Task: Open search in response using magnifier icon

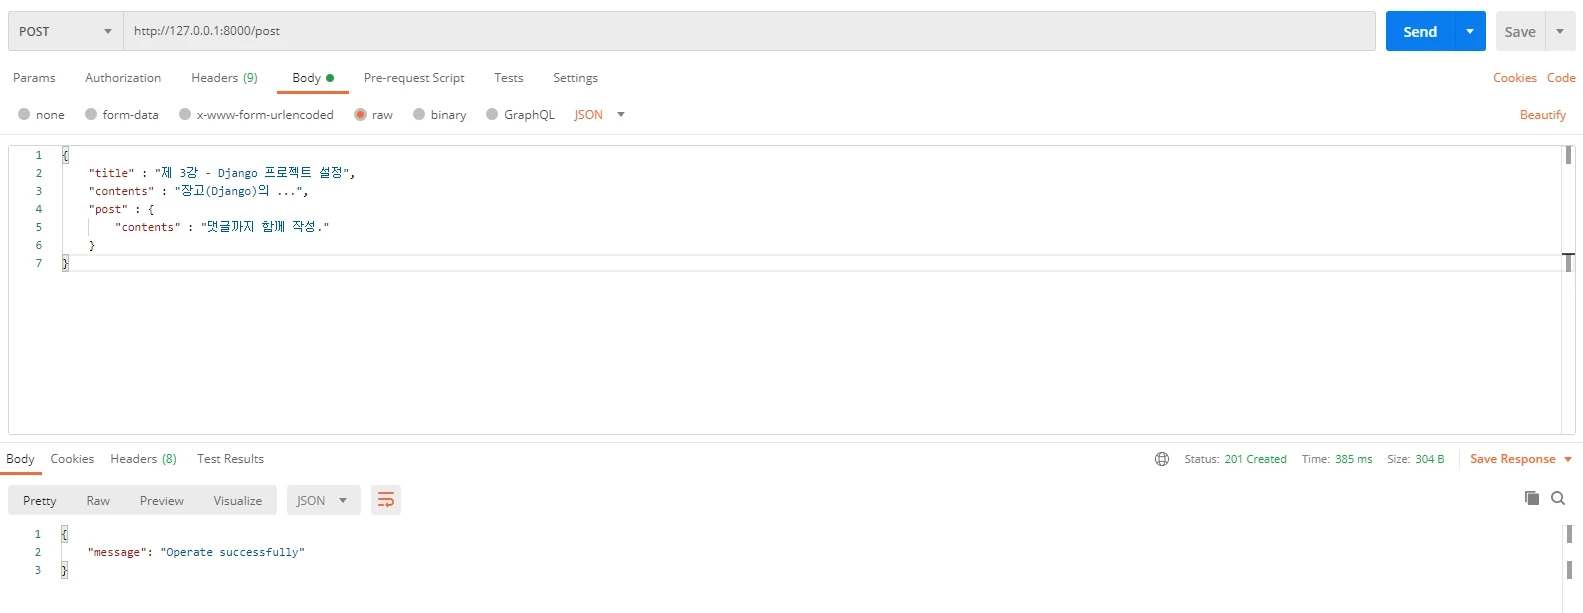Action: coord(1558,498)
